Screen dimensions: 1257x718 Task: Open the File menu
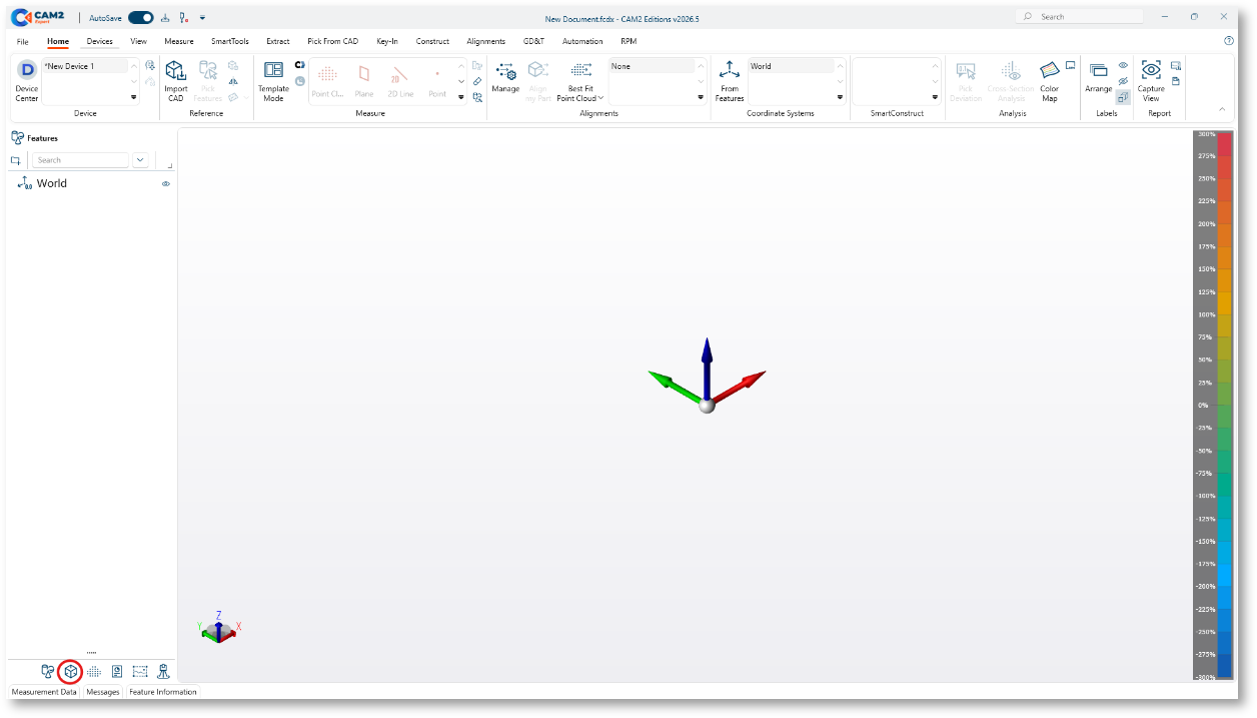pos(23,42)
